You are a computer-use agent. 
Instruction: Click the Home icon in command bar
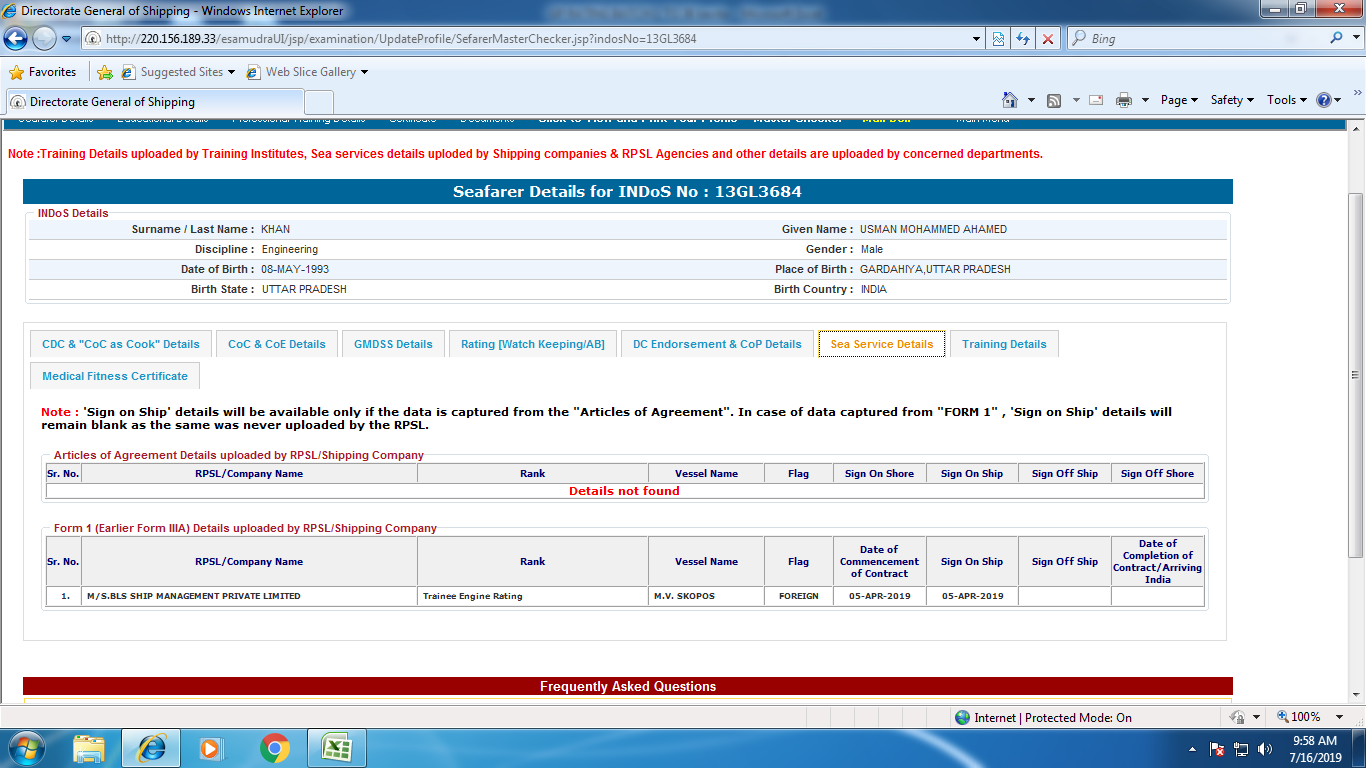click(1010, 100)
